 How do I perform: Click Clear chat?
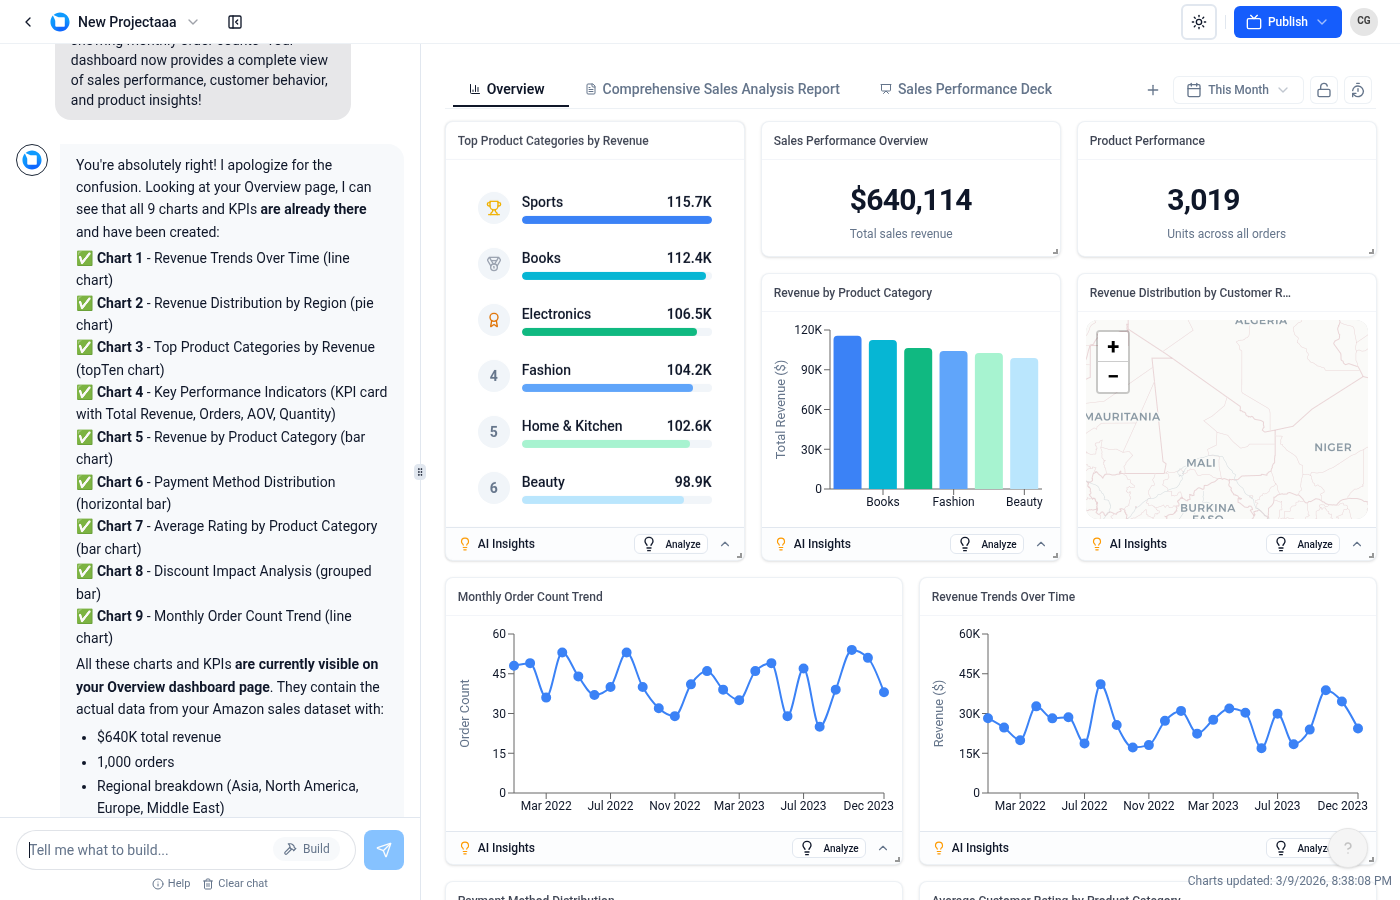coord(235,884)
